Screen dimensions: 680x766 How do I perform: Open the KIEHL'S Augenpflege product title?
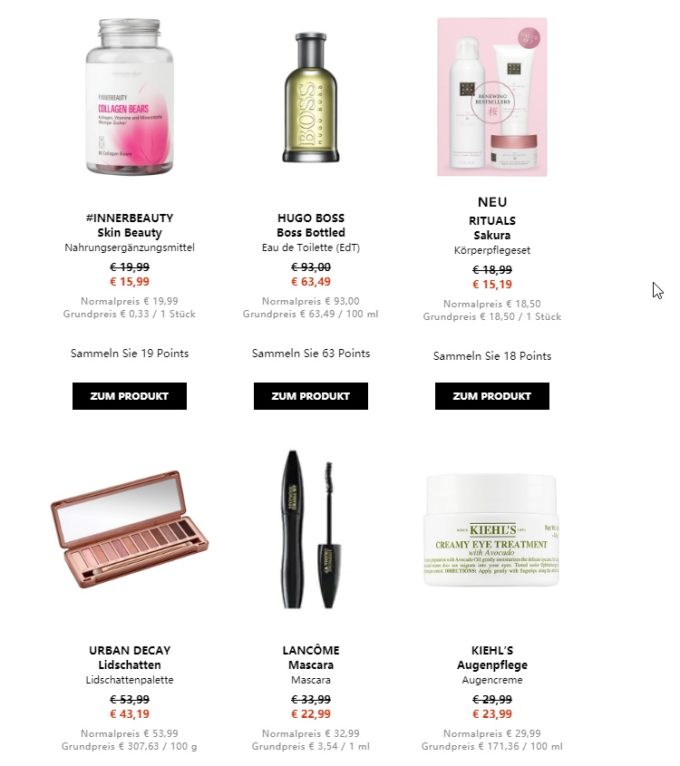tap(492, 658)
